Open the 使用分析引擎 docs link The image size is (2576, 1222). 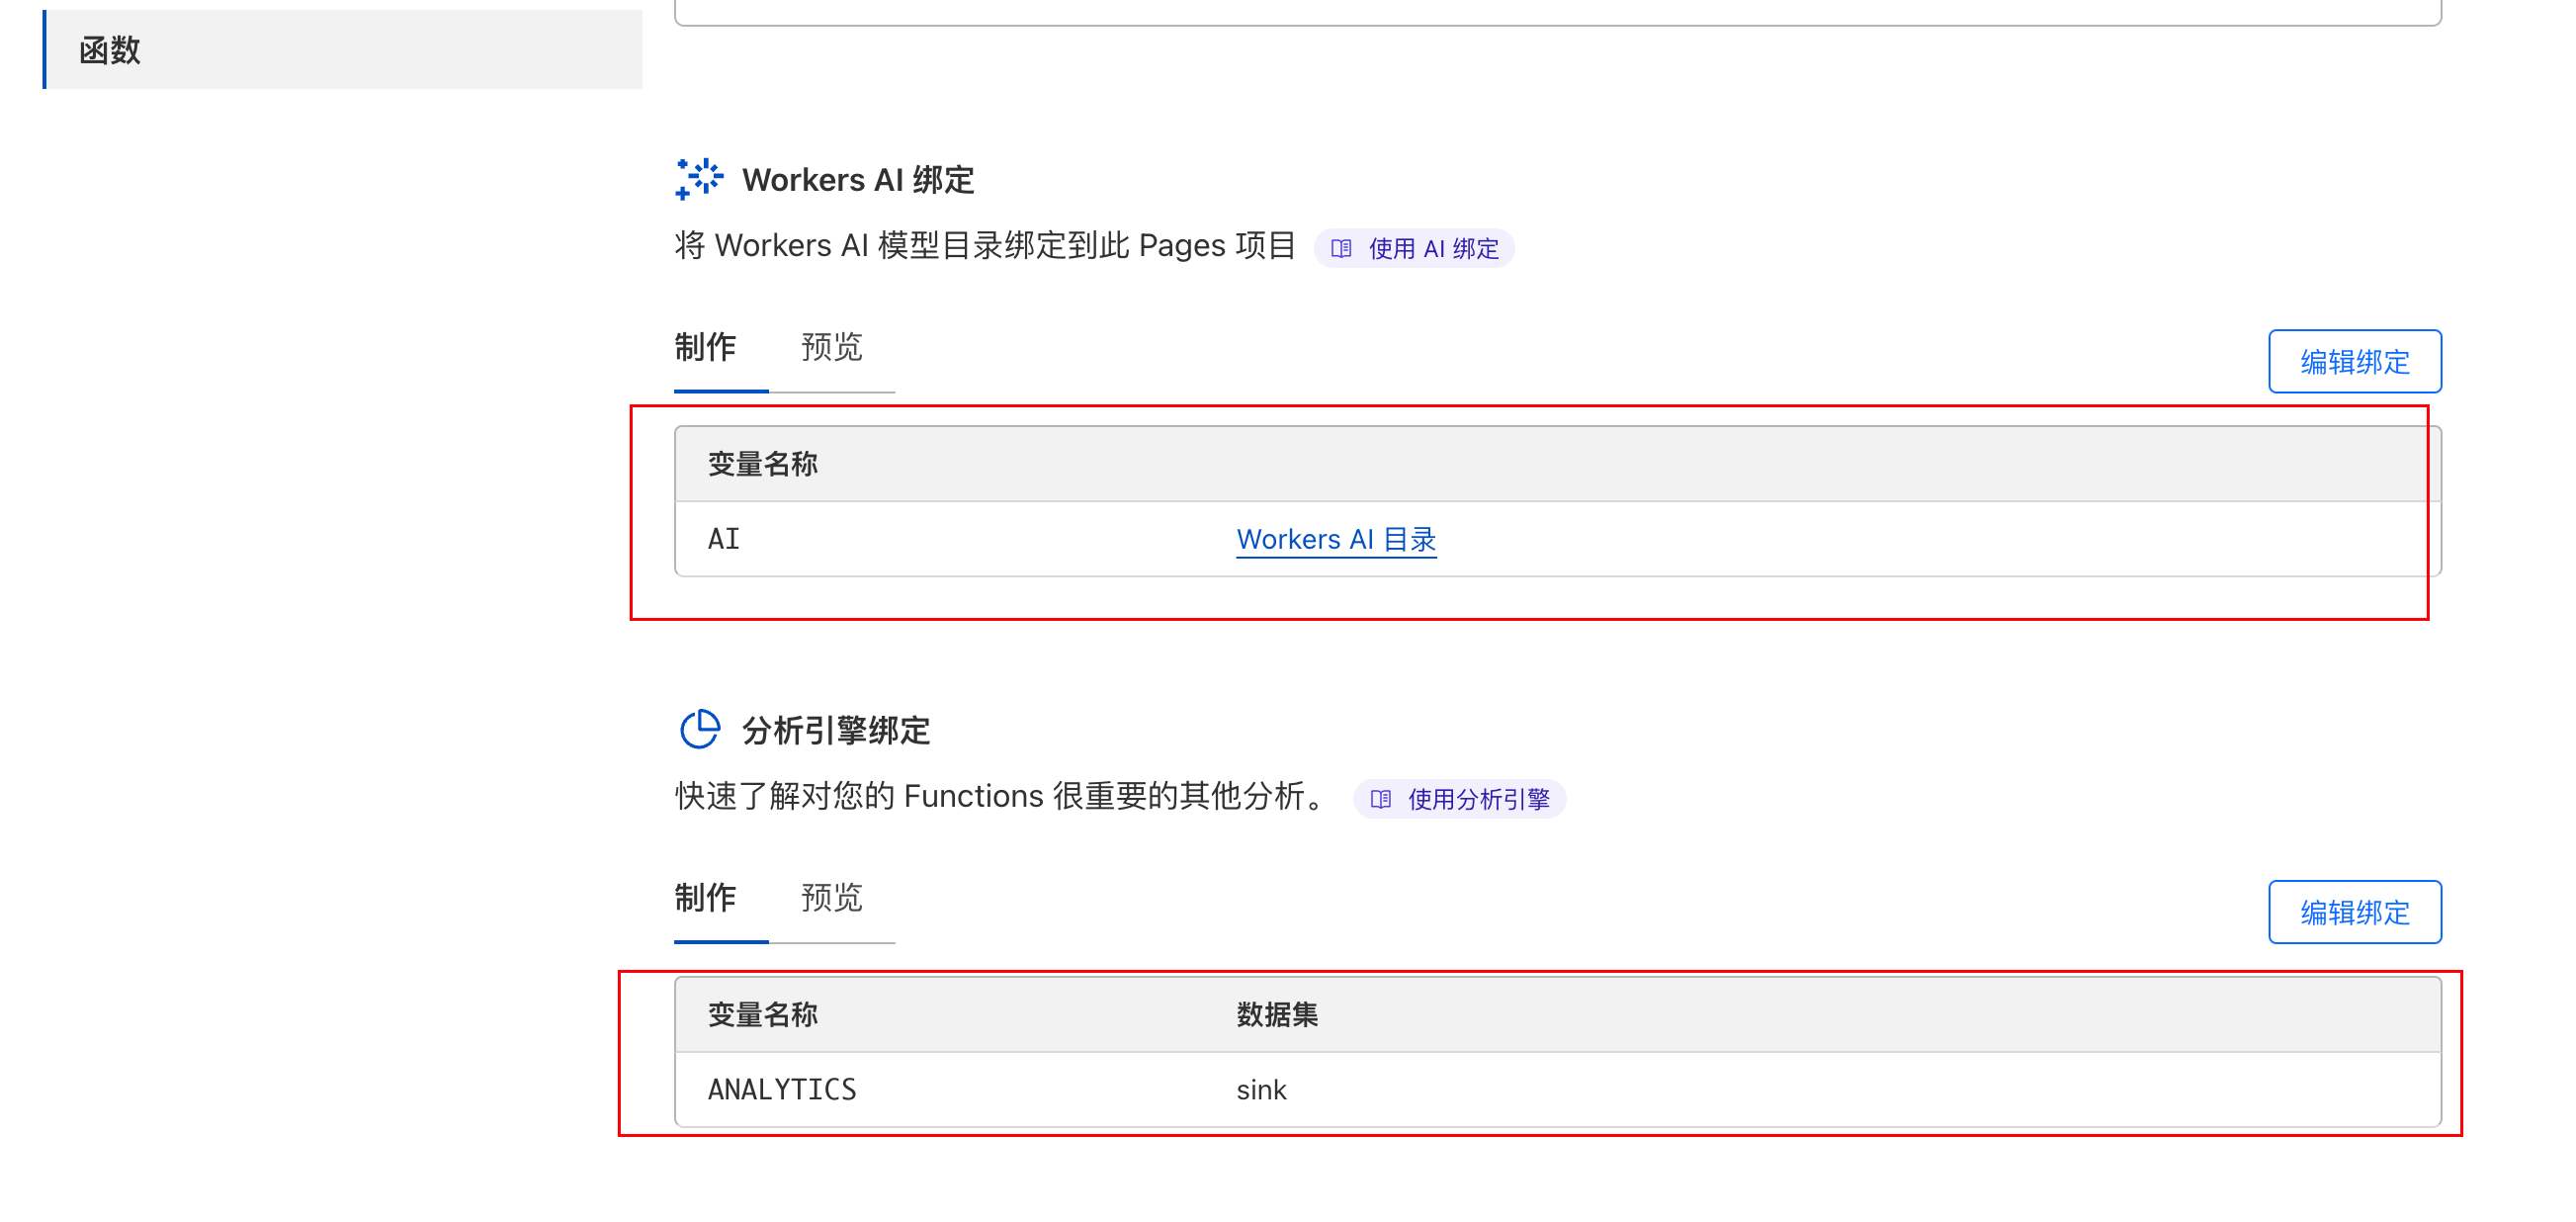coord(1459,799)
